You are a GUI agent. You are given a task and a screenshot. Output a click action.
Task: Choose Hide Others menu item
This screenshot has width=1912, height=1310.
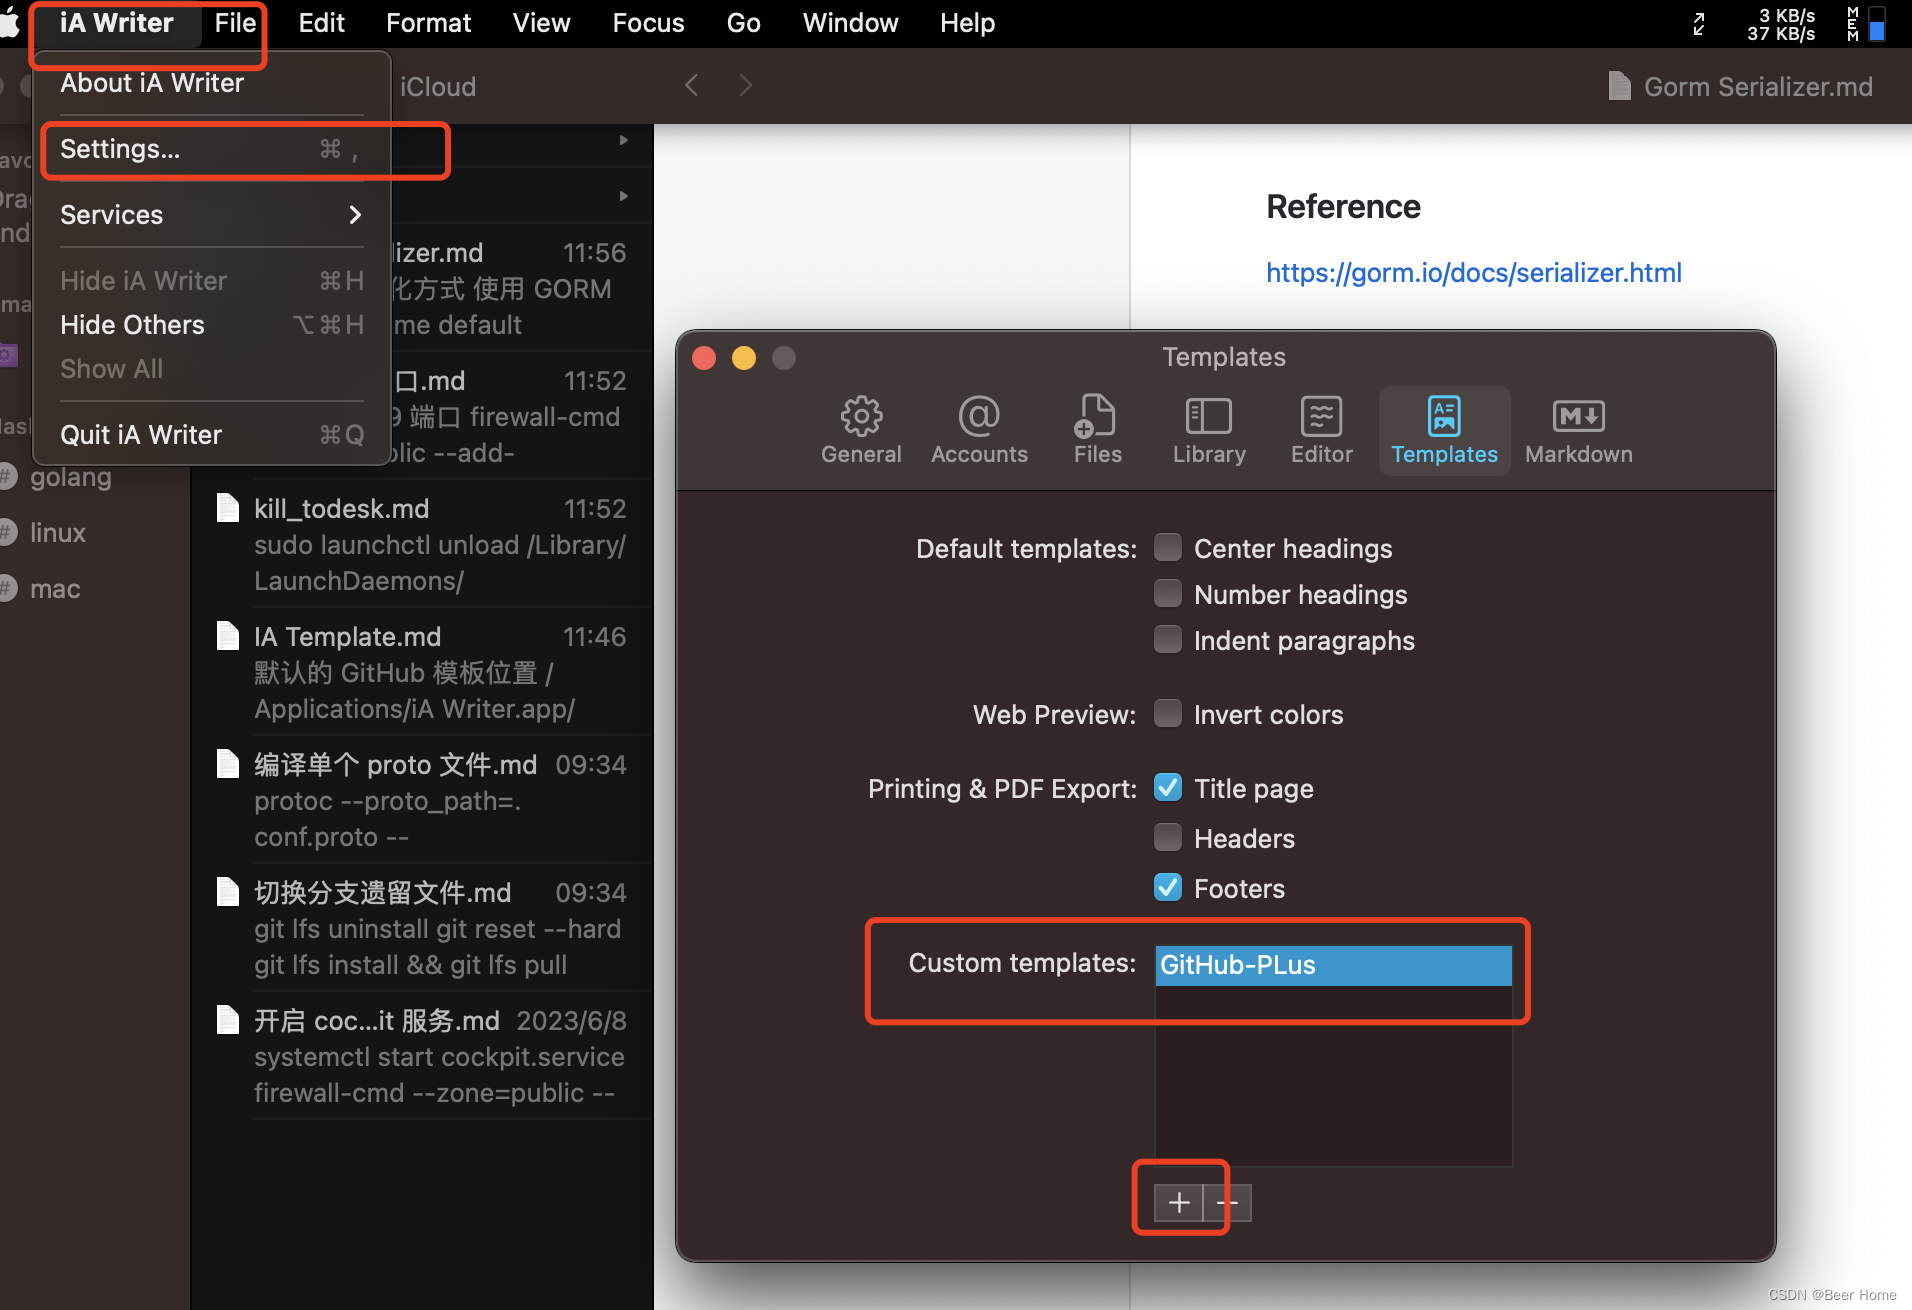[211, 325]
